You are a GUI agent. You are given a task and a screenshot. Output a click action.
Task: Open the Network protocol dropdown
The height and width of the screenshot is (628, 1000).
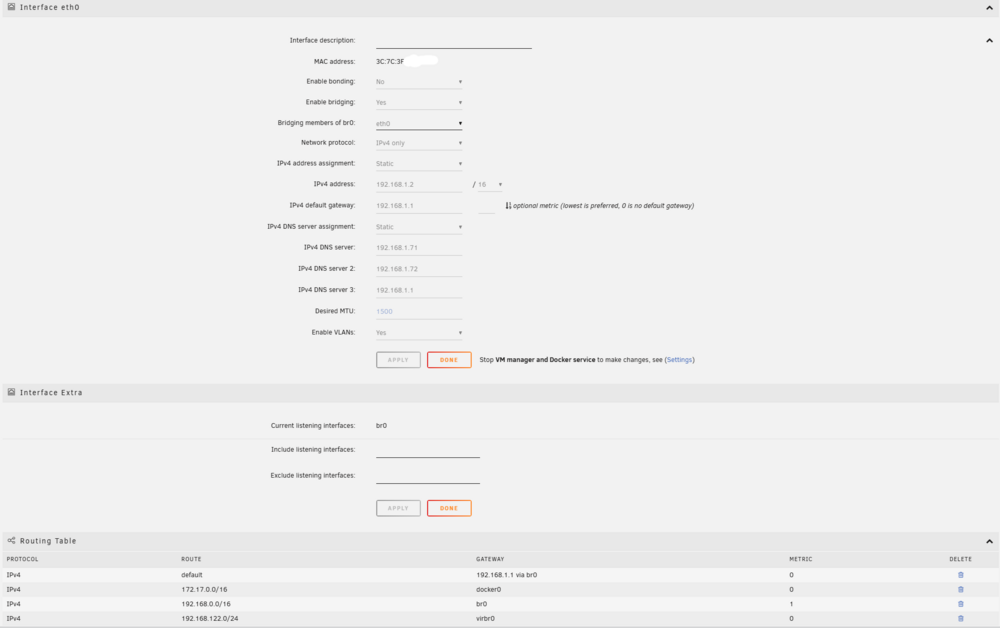pyautogui.click(x=419, y=143)
